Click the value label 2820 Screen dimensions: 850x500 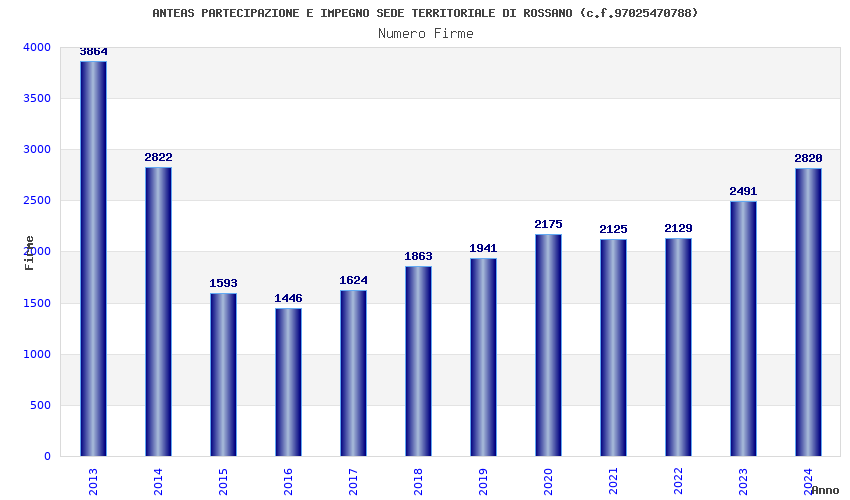[x=808, y=158]
